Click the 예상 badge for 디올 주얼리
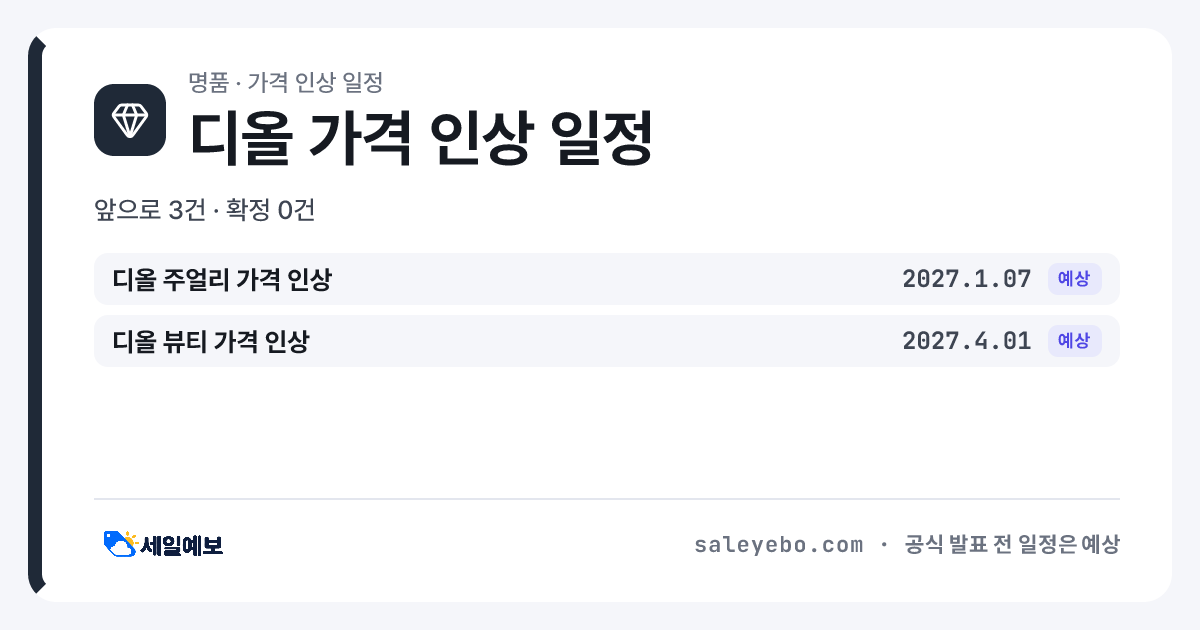Screen dimensions: 1200x630 (1074, 279)
